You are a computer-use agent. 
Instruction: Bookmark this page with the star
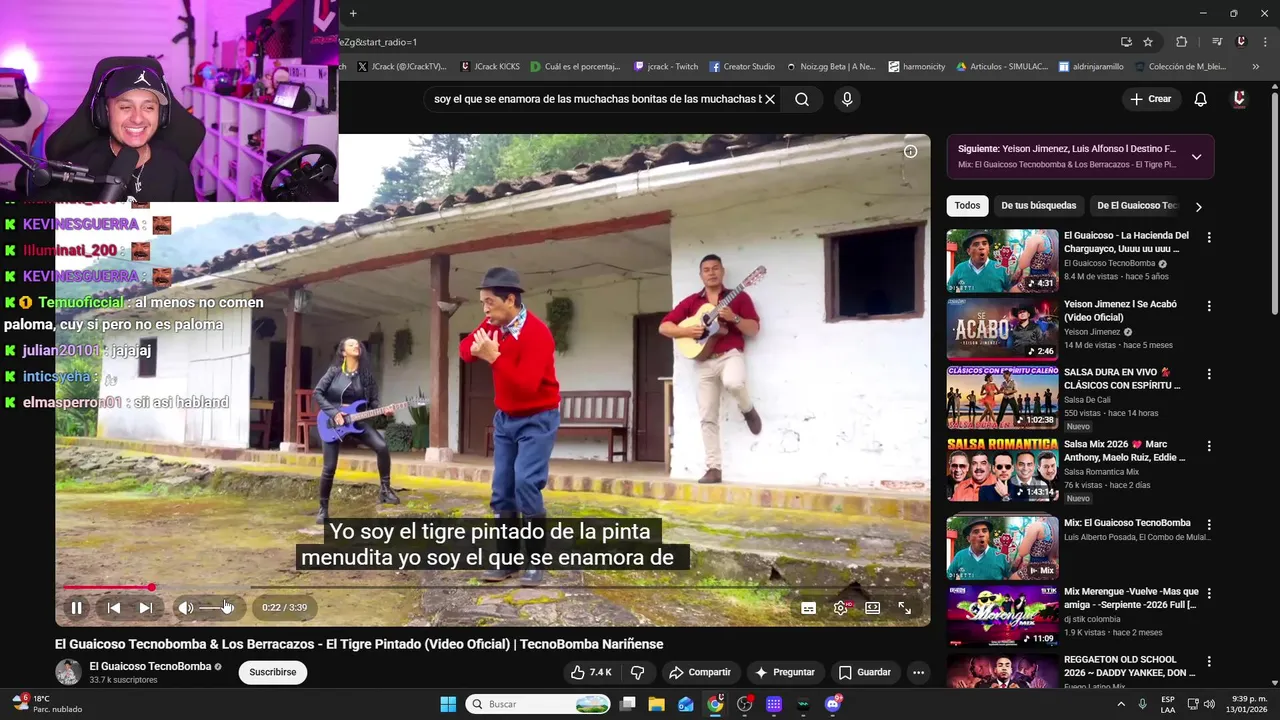click(1148, 42)
